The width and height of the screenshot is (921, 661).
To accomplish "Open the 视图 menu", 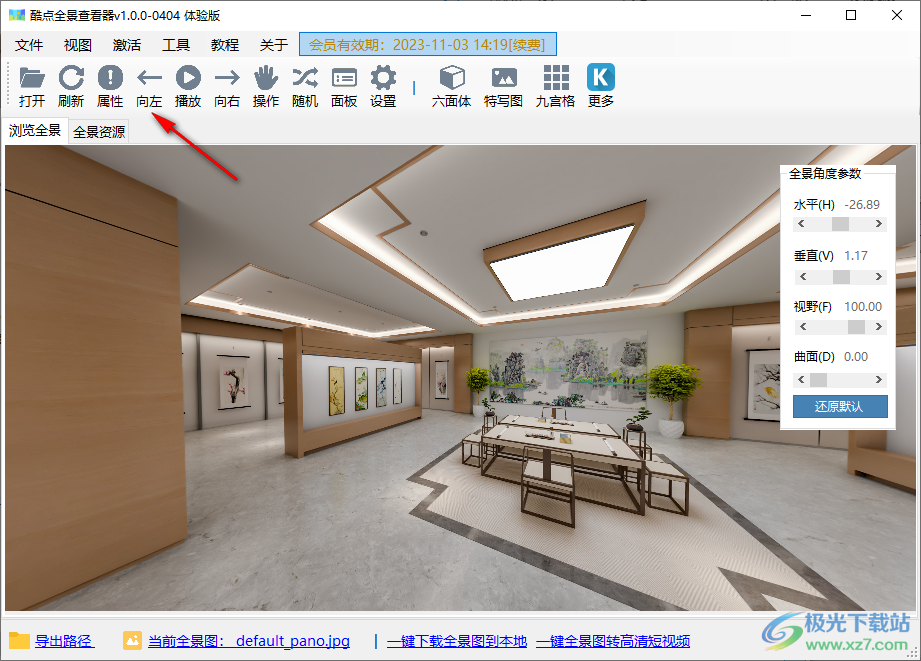I will 78,45.
